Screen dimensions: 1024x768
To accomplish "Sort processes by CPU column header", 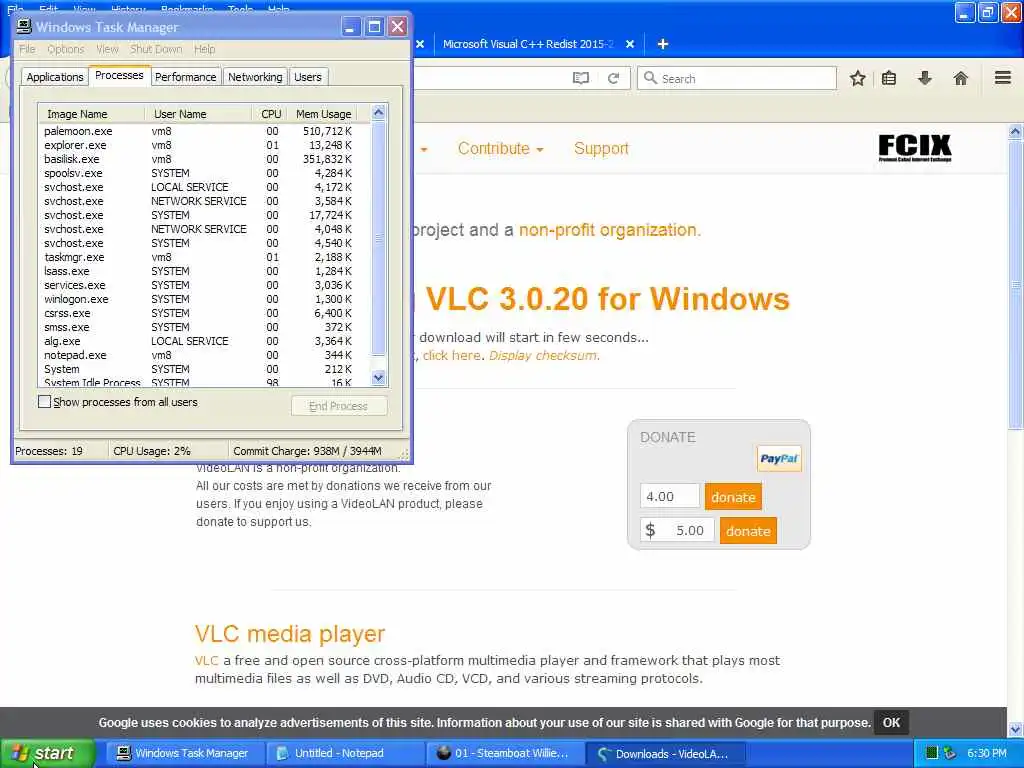I will pos(270,114).
